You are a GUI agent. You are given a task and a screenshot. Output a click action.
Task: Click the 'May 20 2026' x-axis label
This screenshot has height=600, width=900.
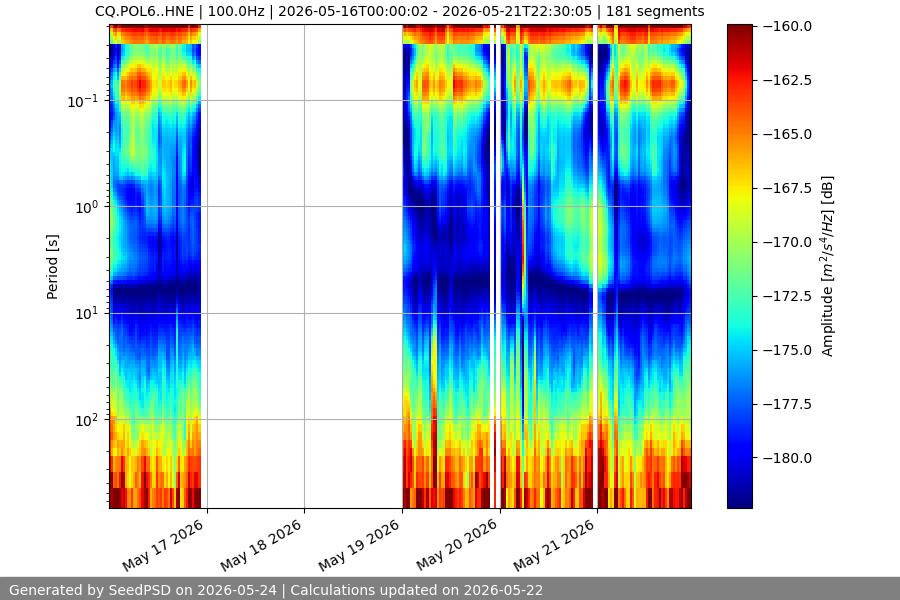[457, 545]
